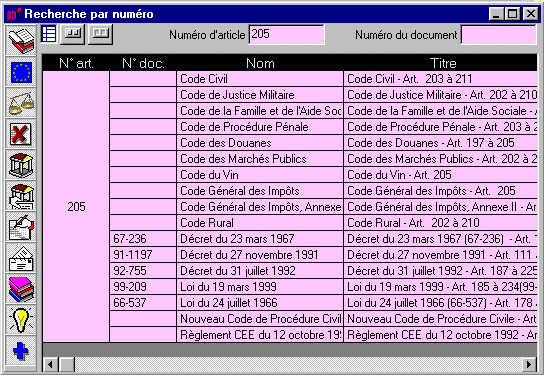Image resolution: width=544 pixels, height=375 pixels.
Task: Click the right arrow of horizontal scrollbar
Action: [529, 365]
